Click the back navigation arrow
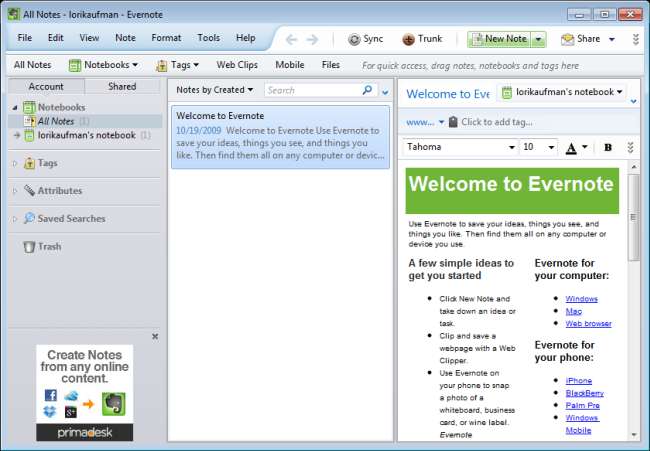 291,39
